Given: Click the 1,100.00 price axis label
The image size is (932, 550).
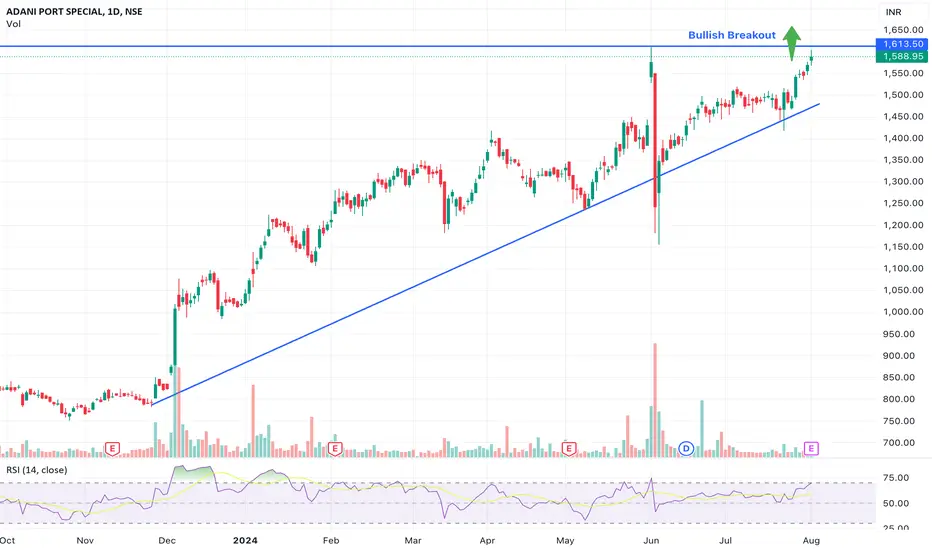Looking at the screenshot, I should [x=903, y=268].
